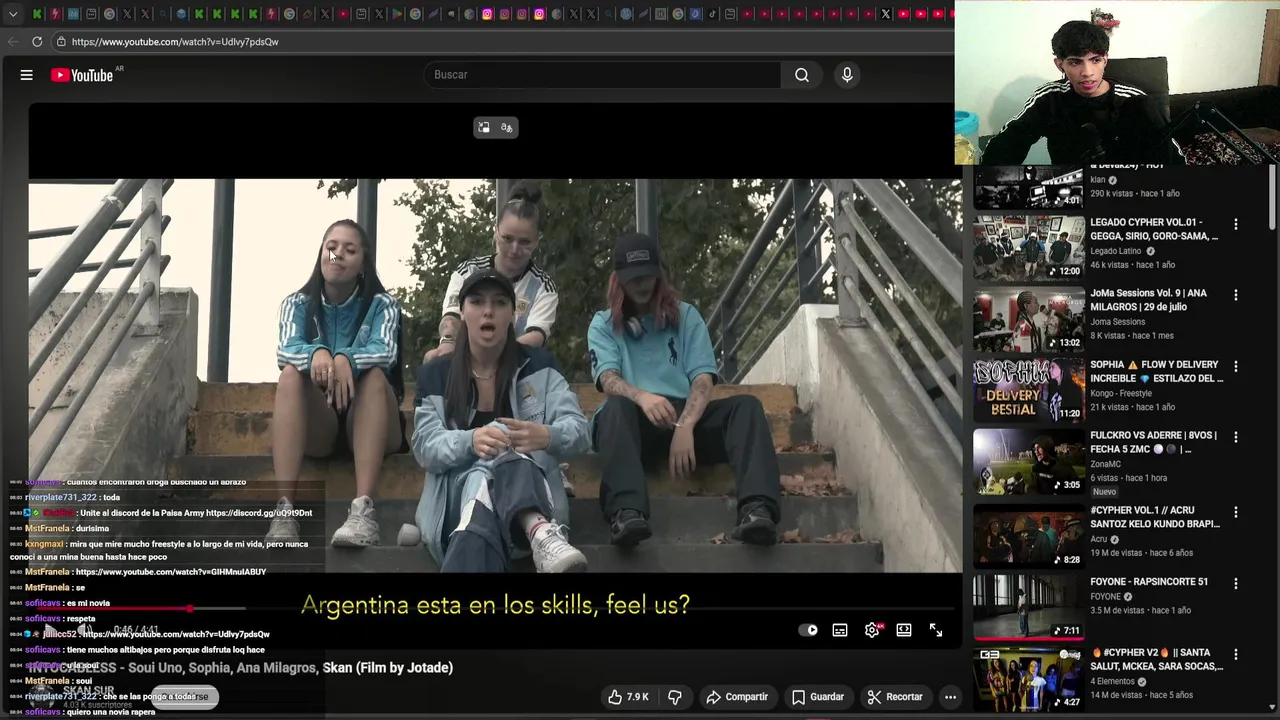1280x720 pixels.
Task: Go to the YouTube home logo
Action: click(82, 75)
